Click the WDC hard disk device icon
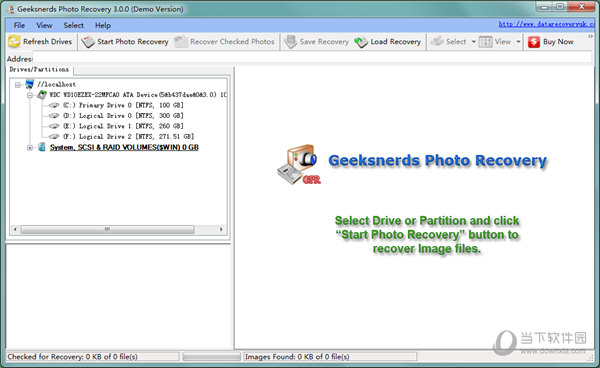 [41, 94]
